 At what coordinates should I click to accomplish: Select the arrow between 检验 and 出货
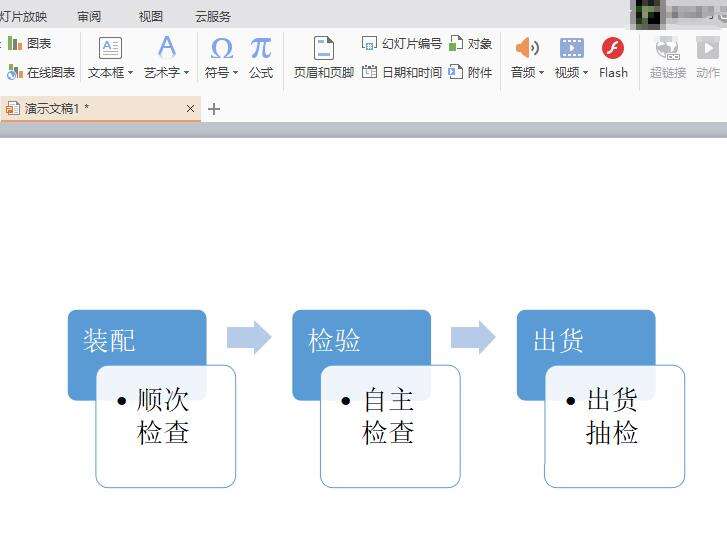(473, 338)
